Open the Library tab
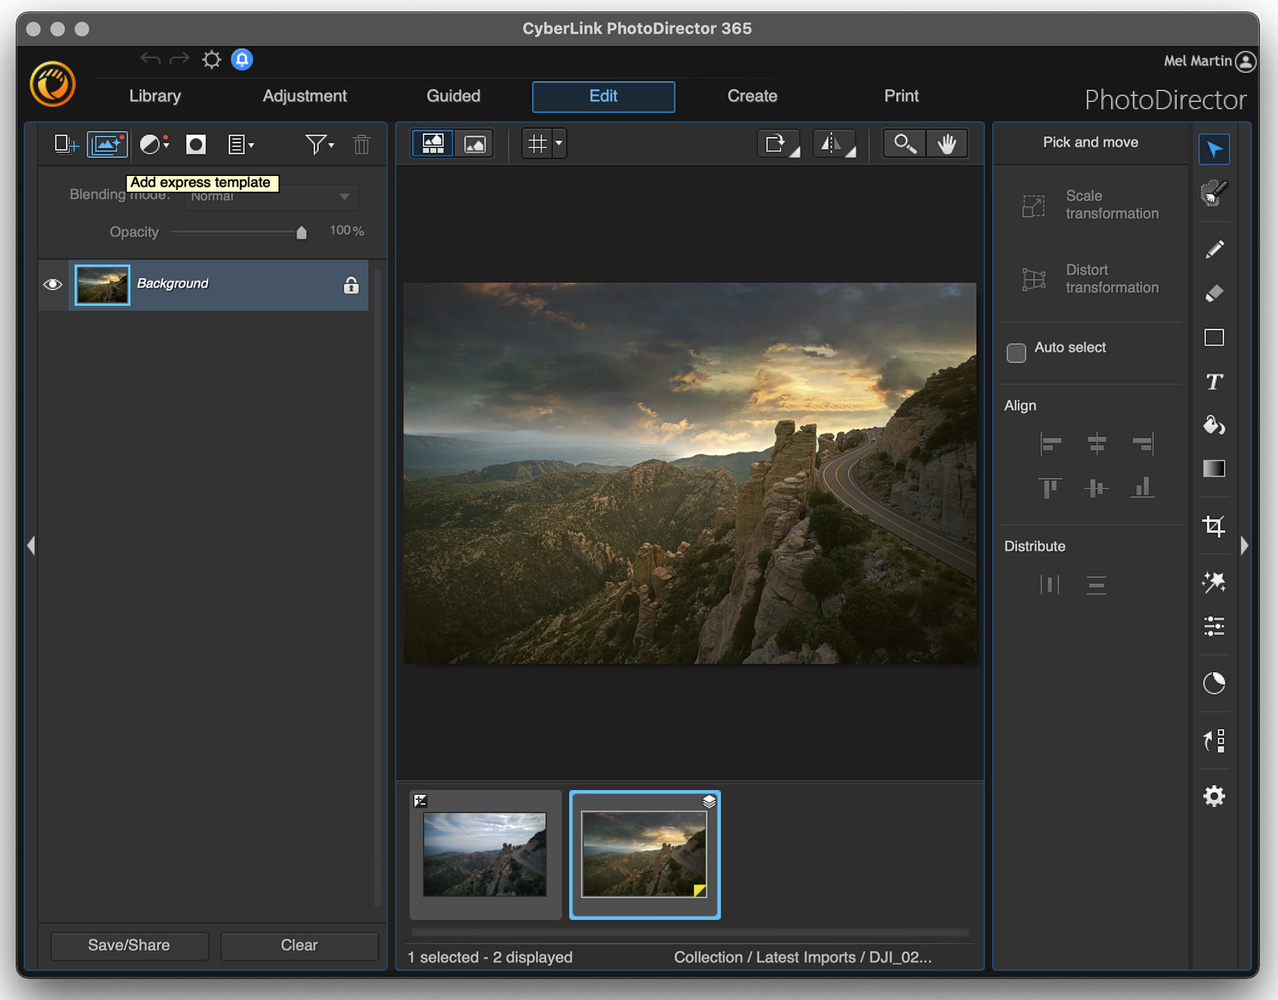This screenshot has height=1000, width=1278. 155,96
